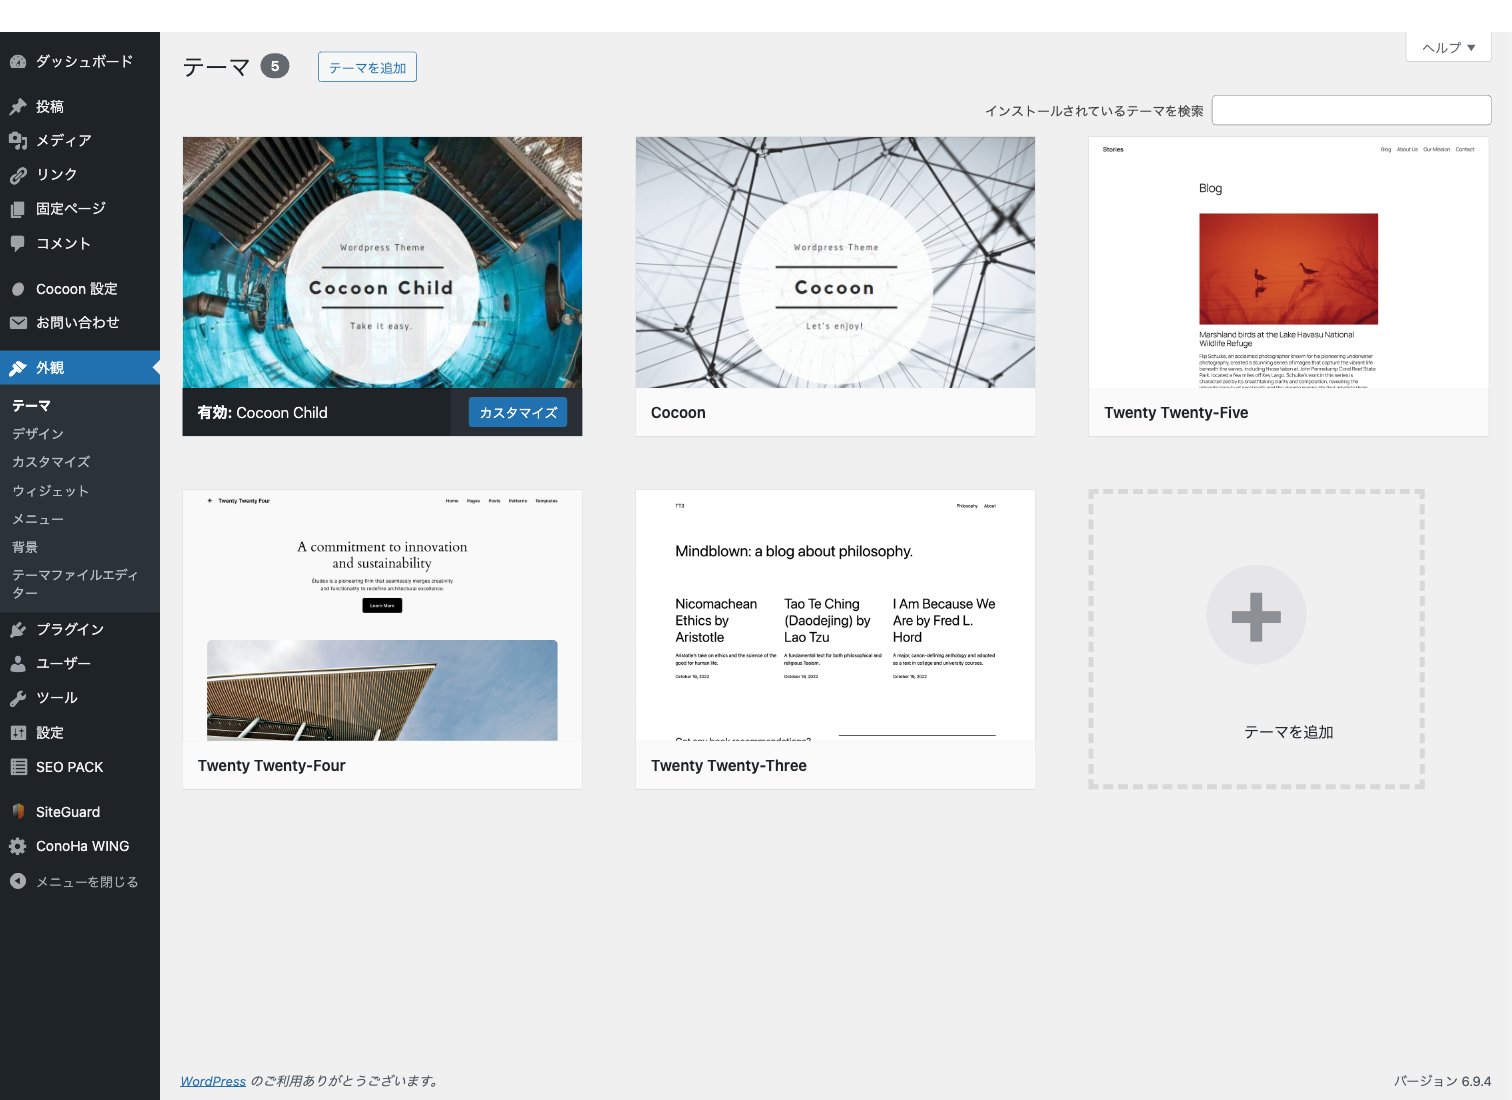Open the メディア menu label
This screenshot has height=1100, width=1512.
pos(64,141)
